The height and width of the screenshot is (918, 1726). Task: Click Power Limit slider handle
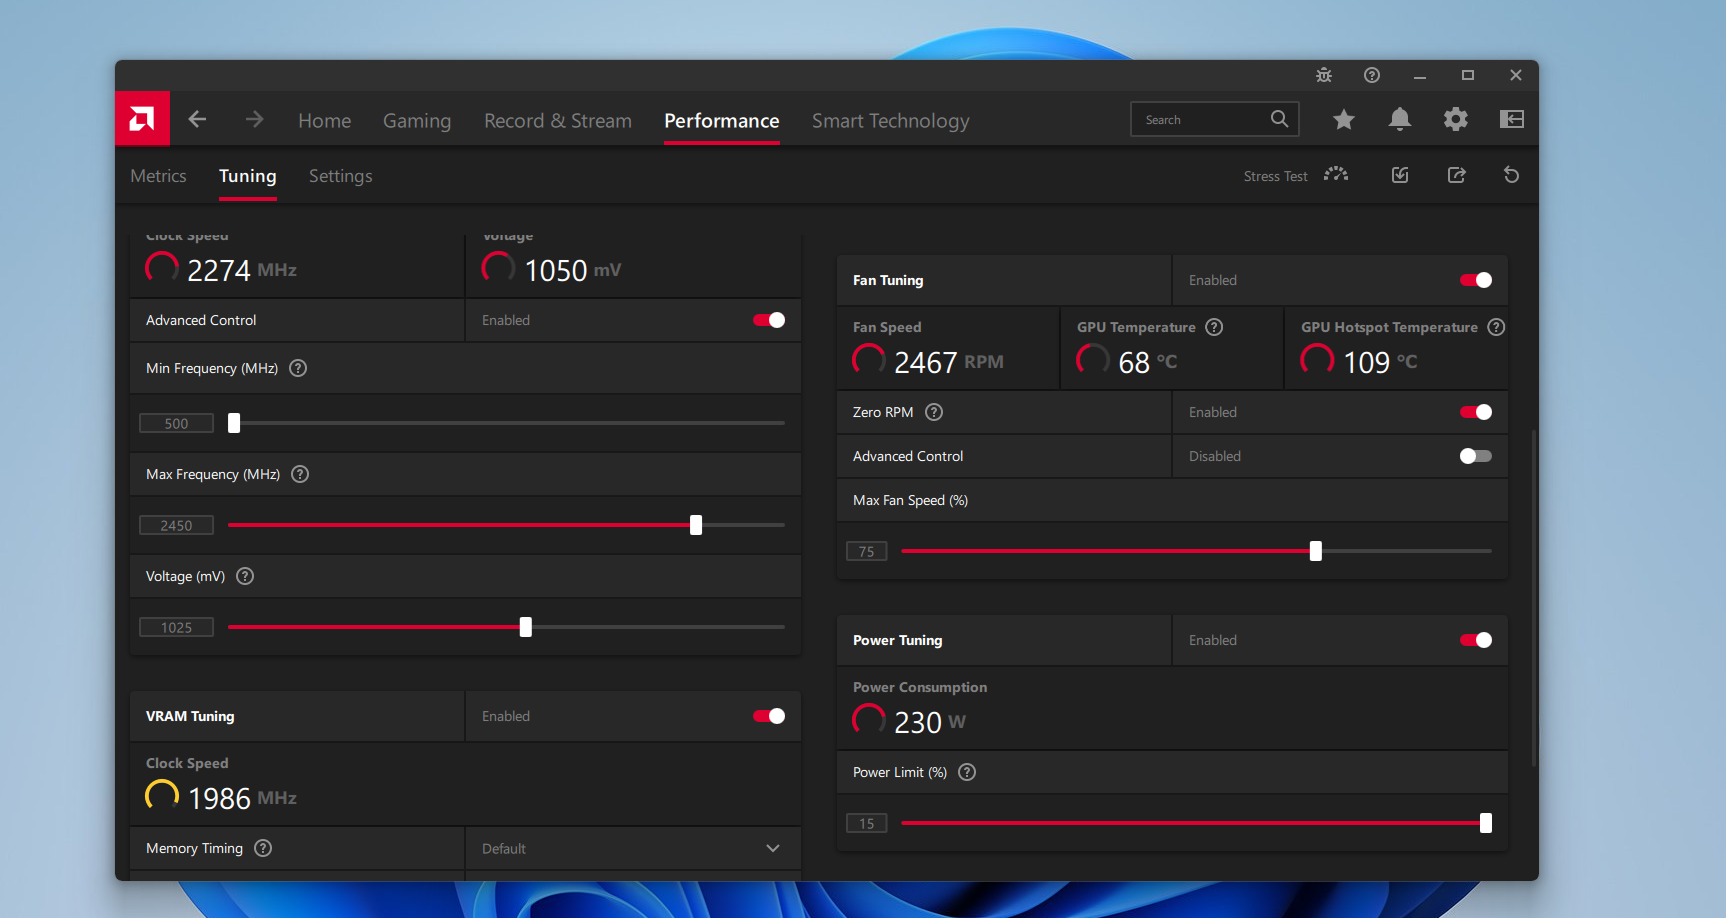point(1486,823)
